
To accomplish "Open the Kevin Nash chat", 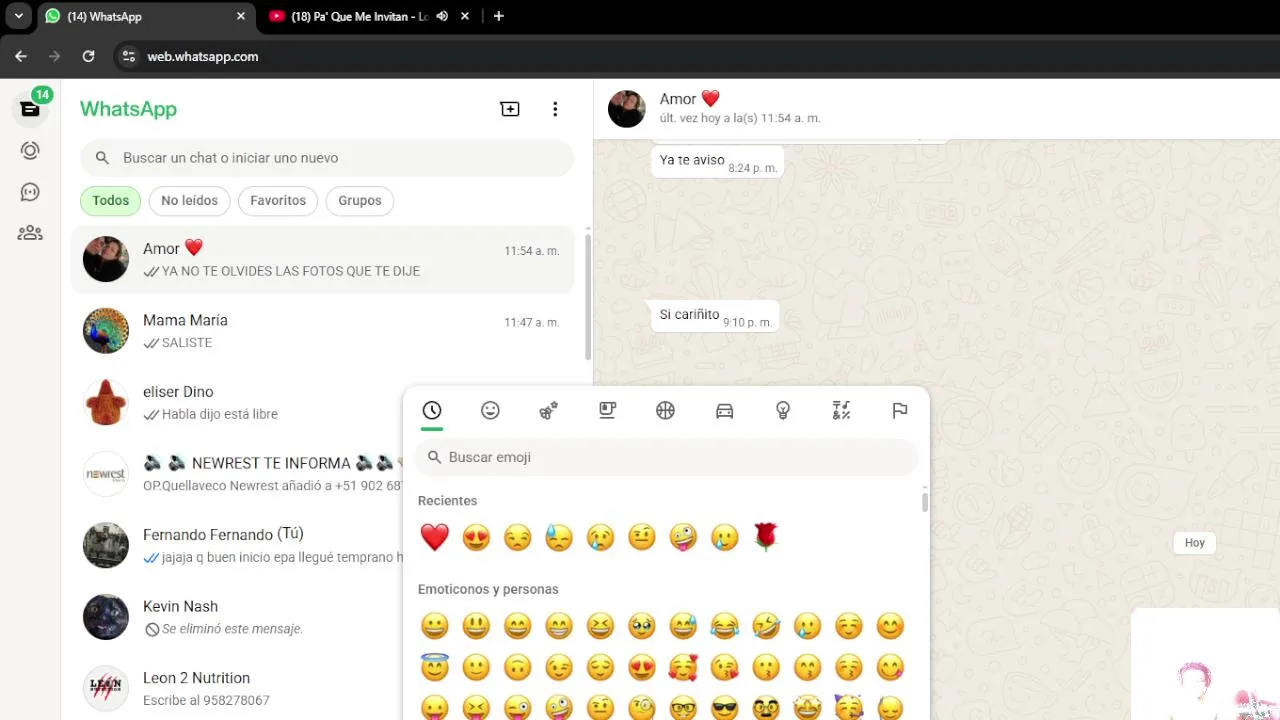I will coord(237,617).
